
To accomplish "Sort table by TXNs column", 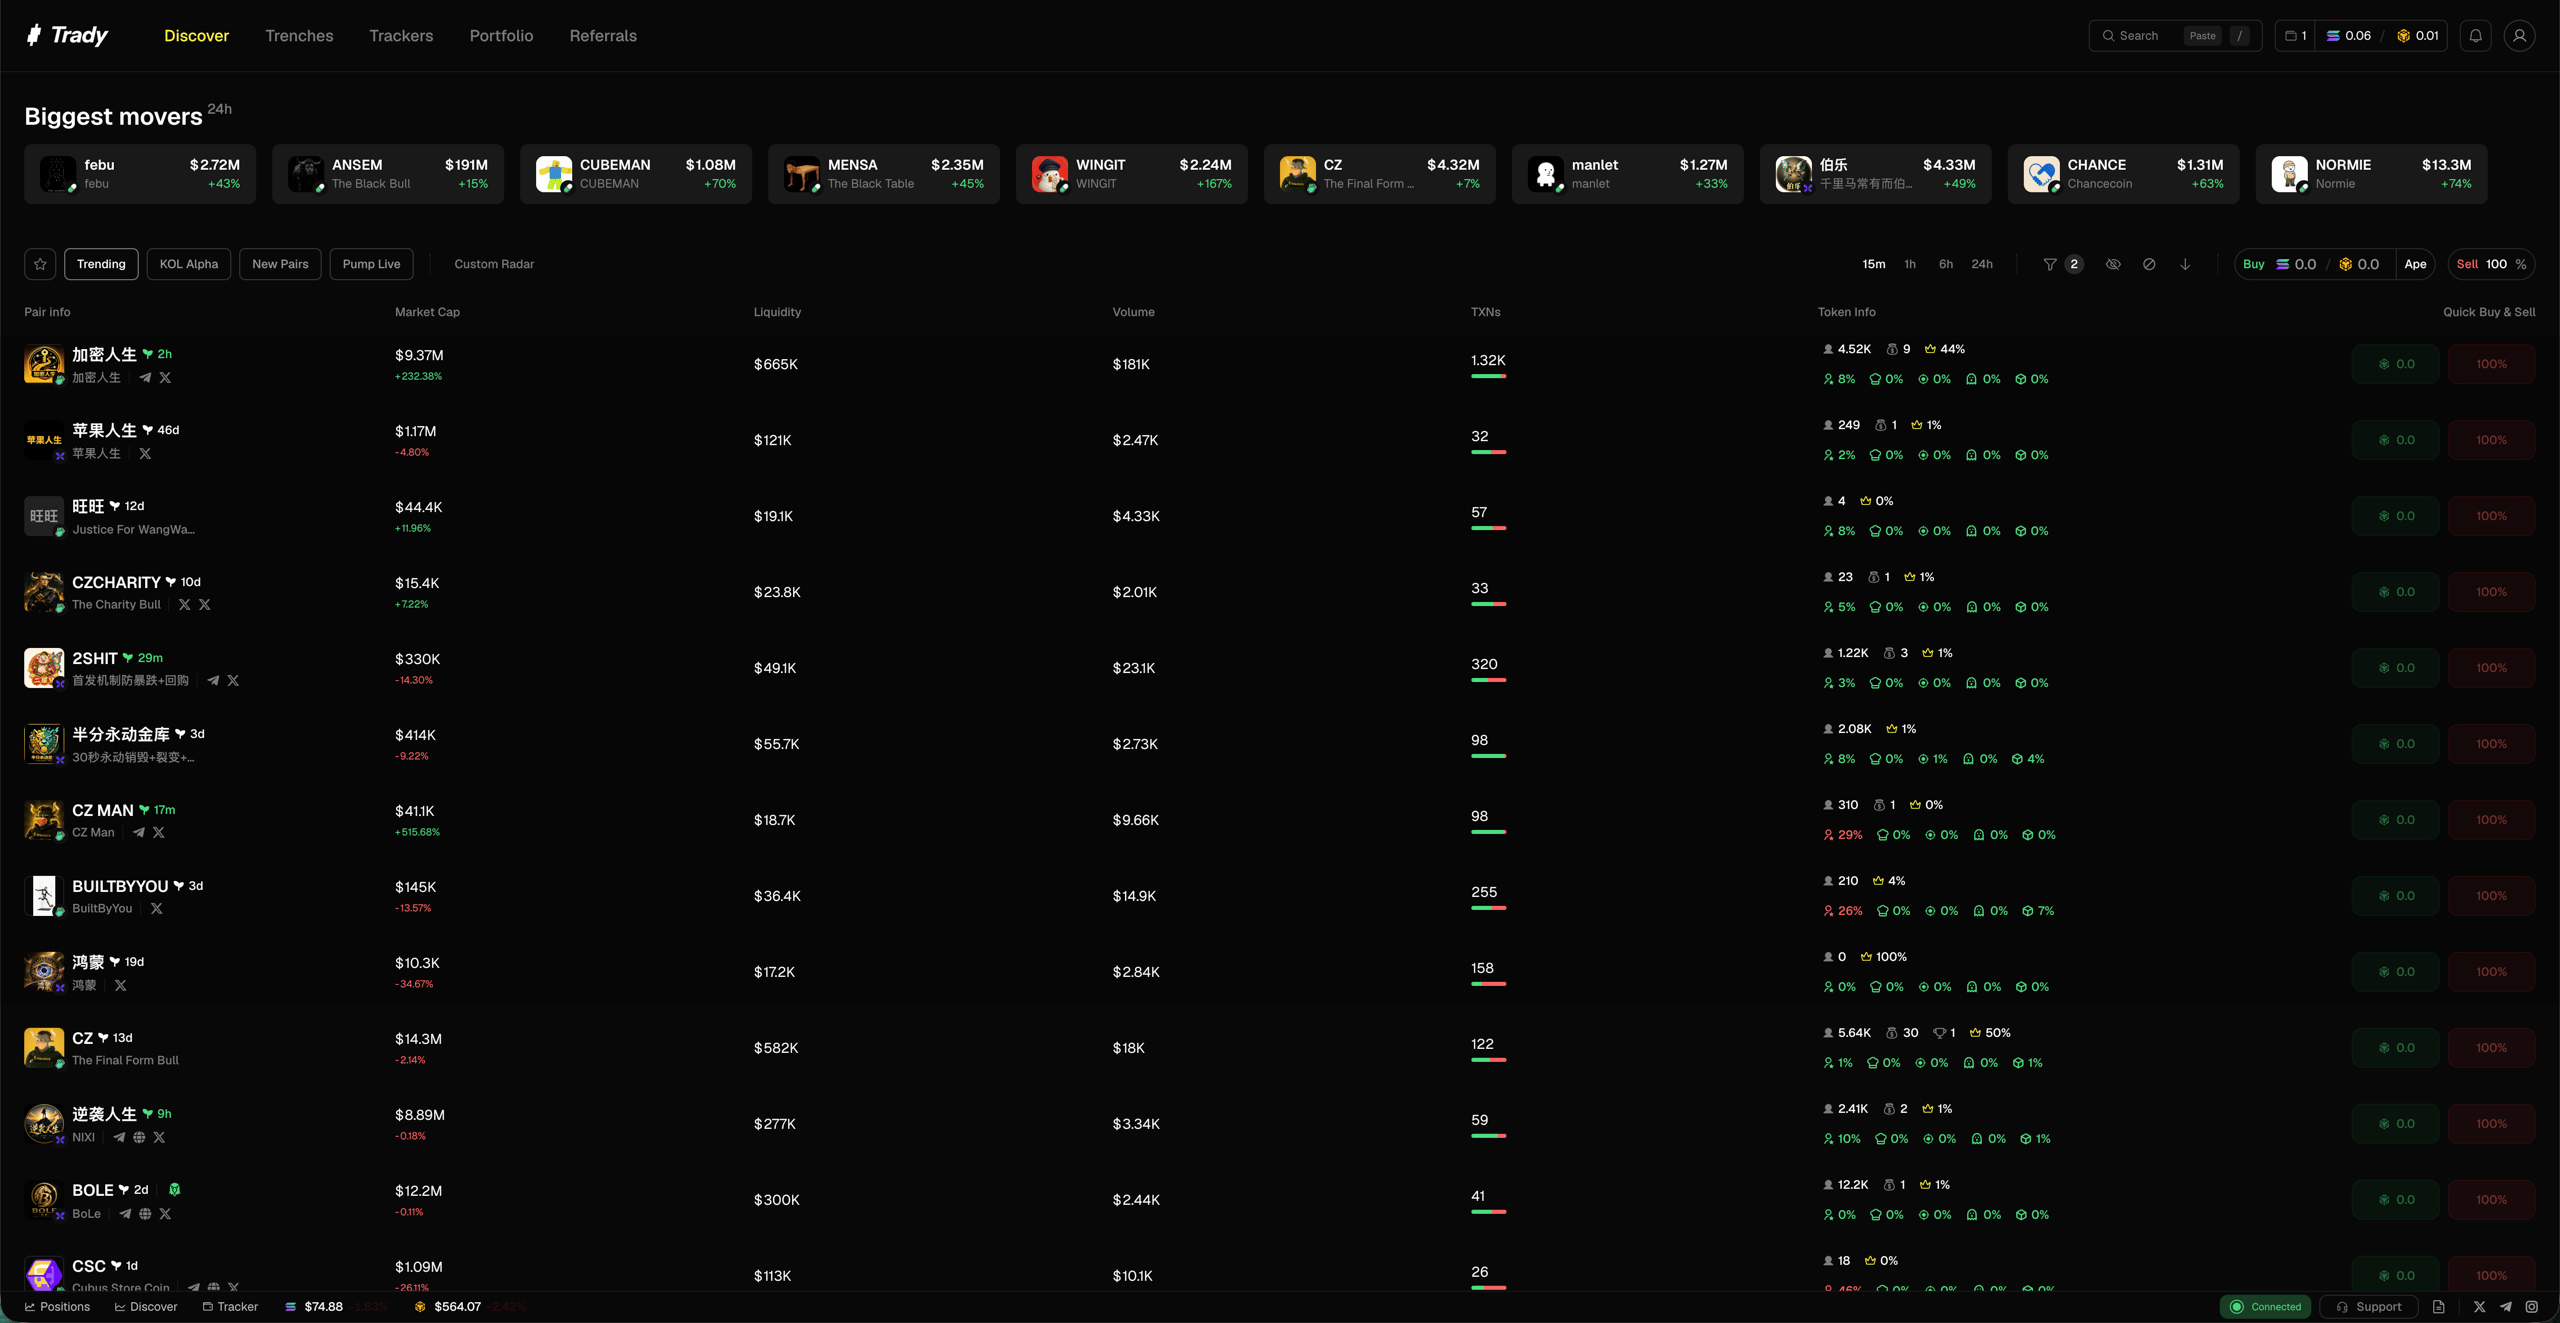I will (1485, 312).
